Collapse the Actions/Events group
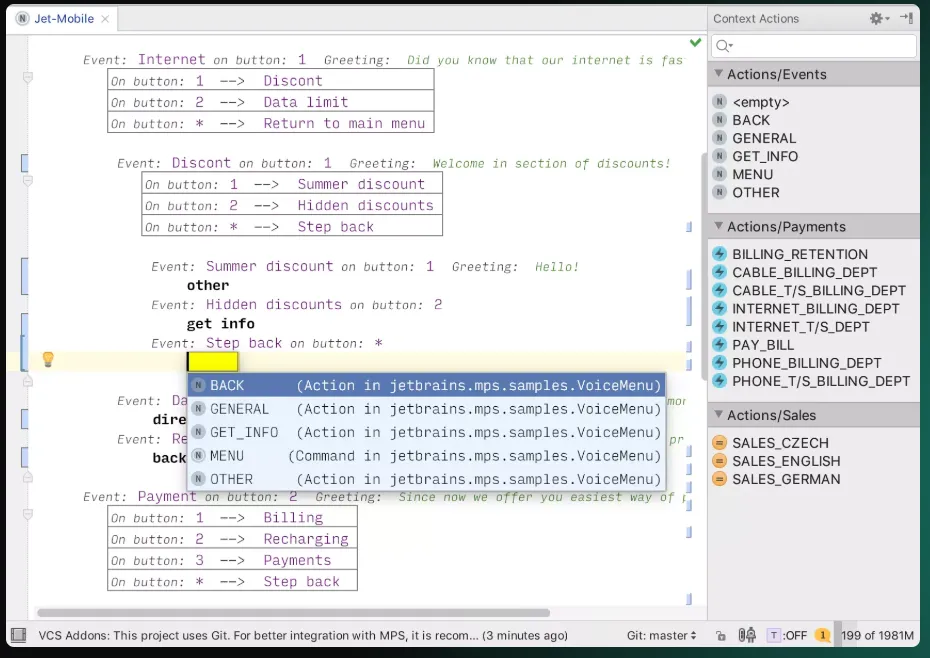 [x=717, y=74]
